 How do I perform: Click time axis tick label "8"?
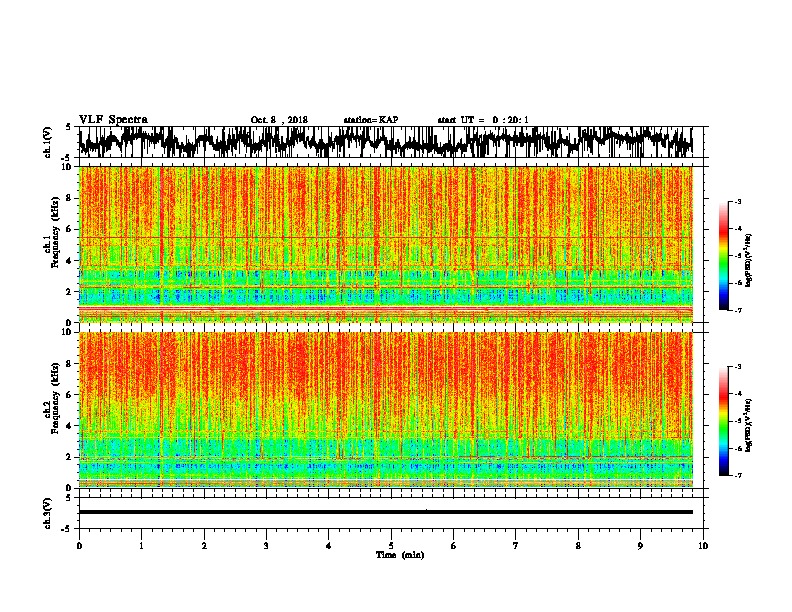click(578, 546)
